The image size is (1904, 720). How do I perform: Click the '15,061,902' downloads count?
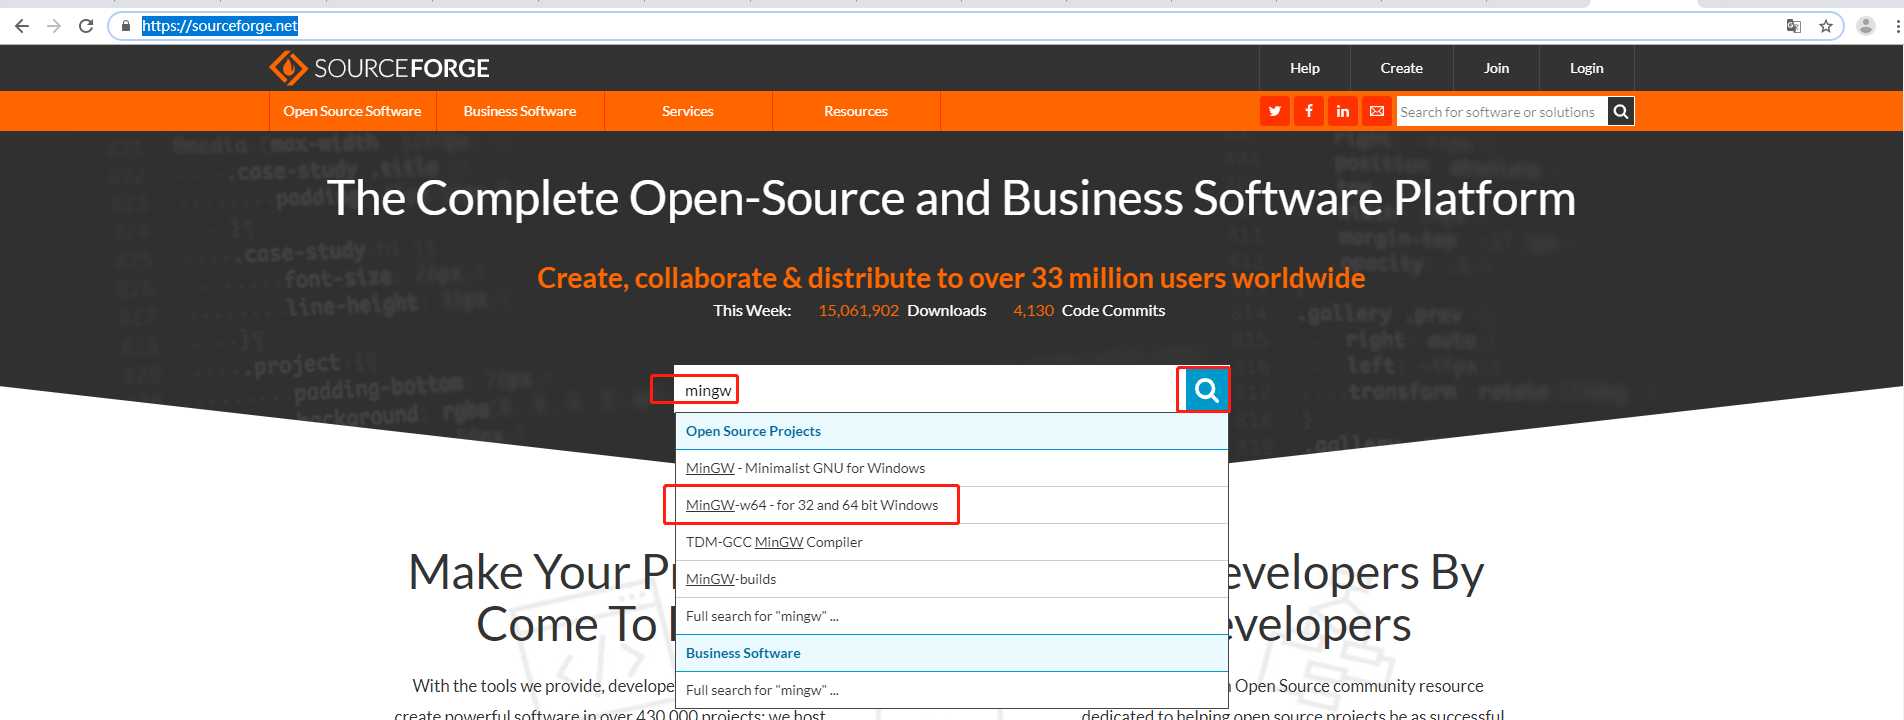(858, 311)
